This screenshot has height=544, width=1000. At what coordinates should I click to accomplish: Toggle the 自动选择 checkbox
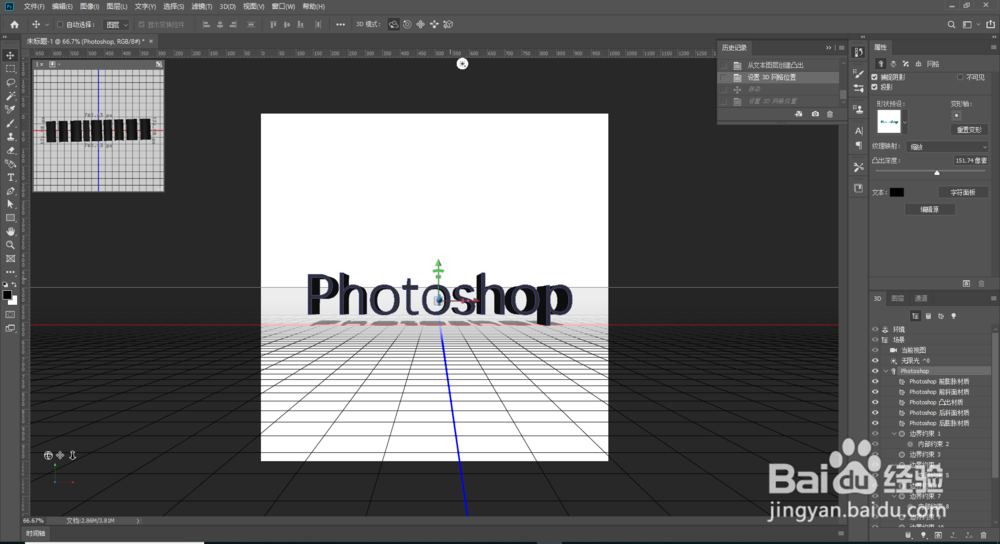[x=60, y=24]
